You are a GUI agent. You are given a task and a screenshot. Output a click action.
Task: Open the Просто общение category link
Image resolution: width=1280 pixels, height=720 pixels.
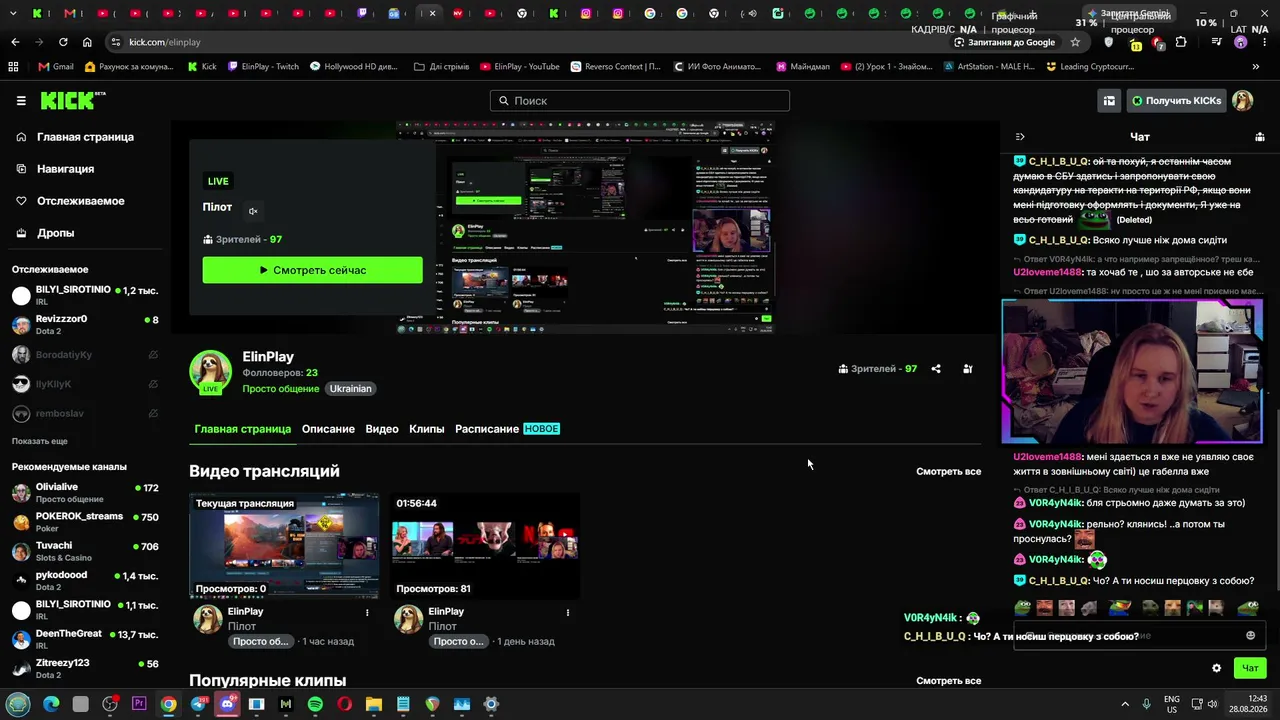click(x=281, y=389)
